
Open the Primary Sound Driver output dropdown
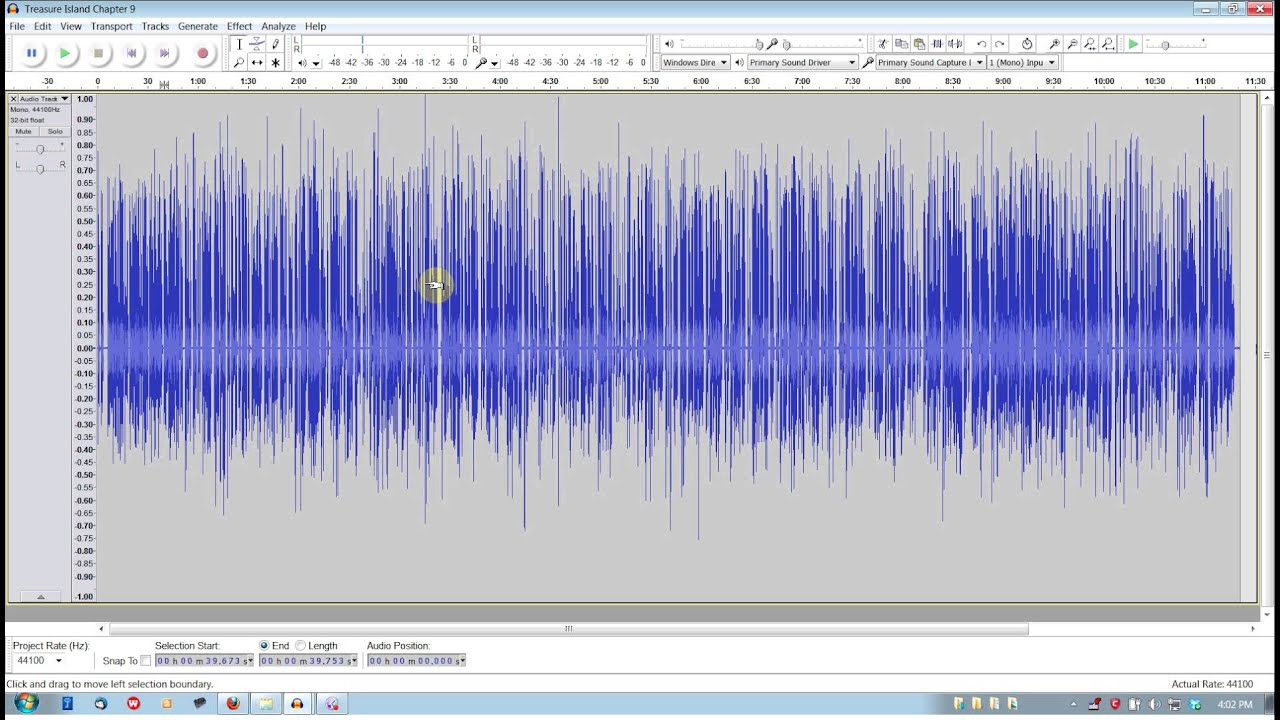pos(802,62)
